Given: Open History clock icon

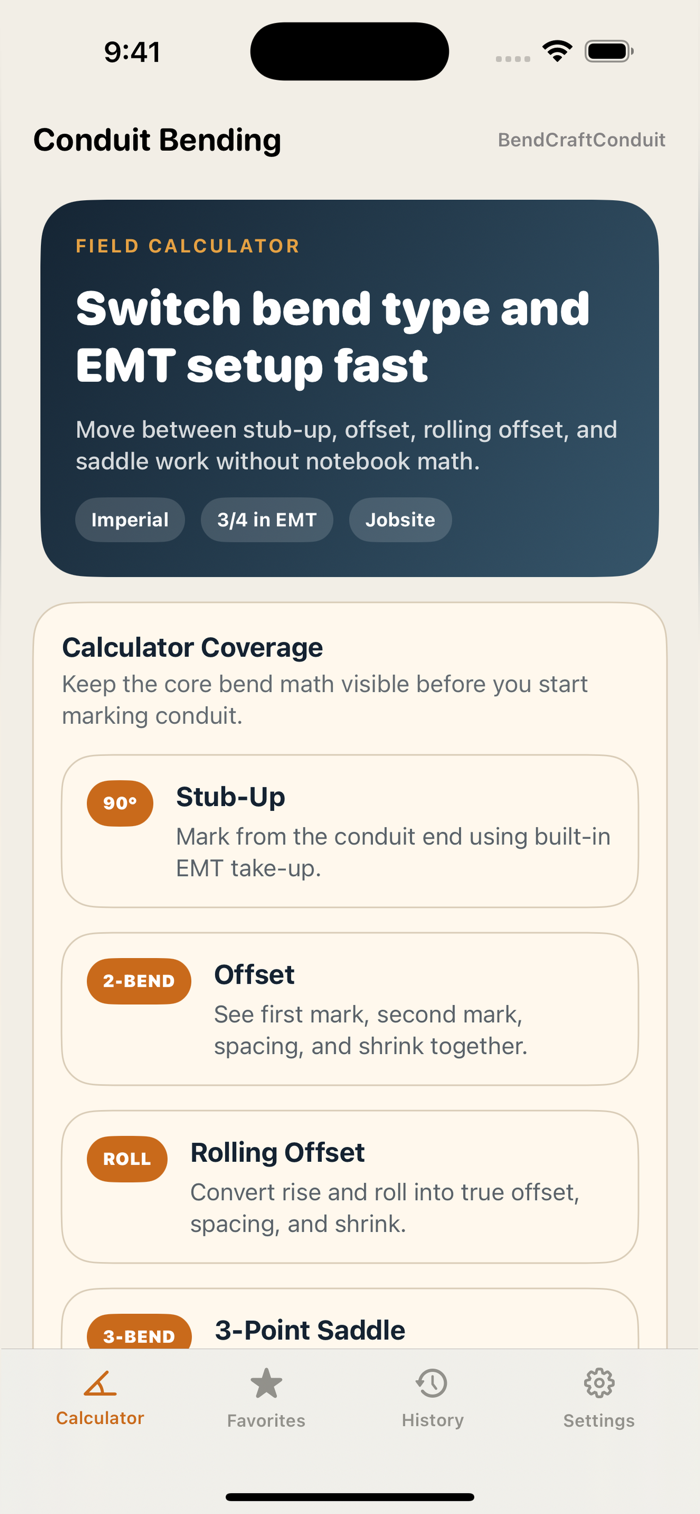Looking at the screenshot, I should click(x=432, y=1384).
